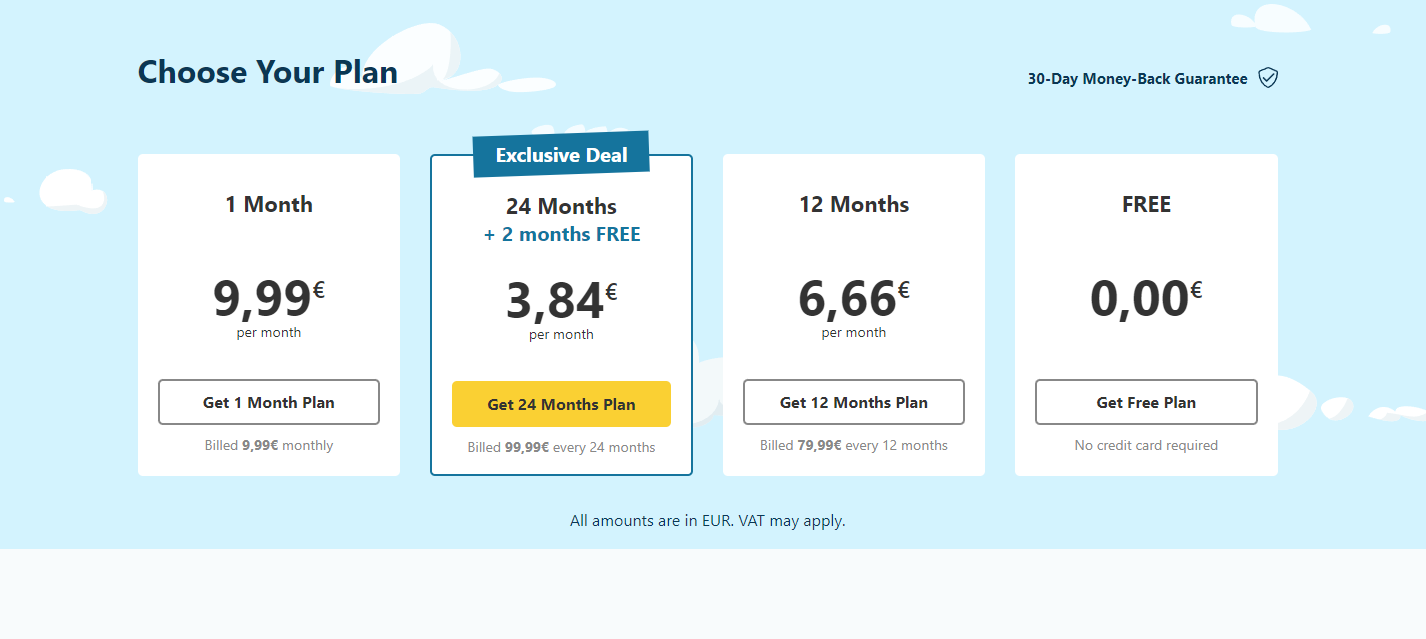Screen dimensions: 1426x639
Task: Click the 12 Months plan title
Action: [853, 204]
